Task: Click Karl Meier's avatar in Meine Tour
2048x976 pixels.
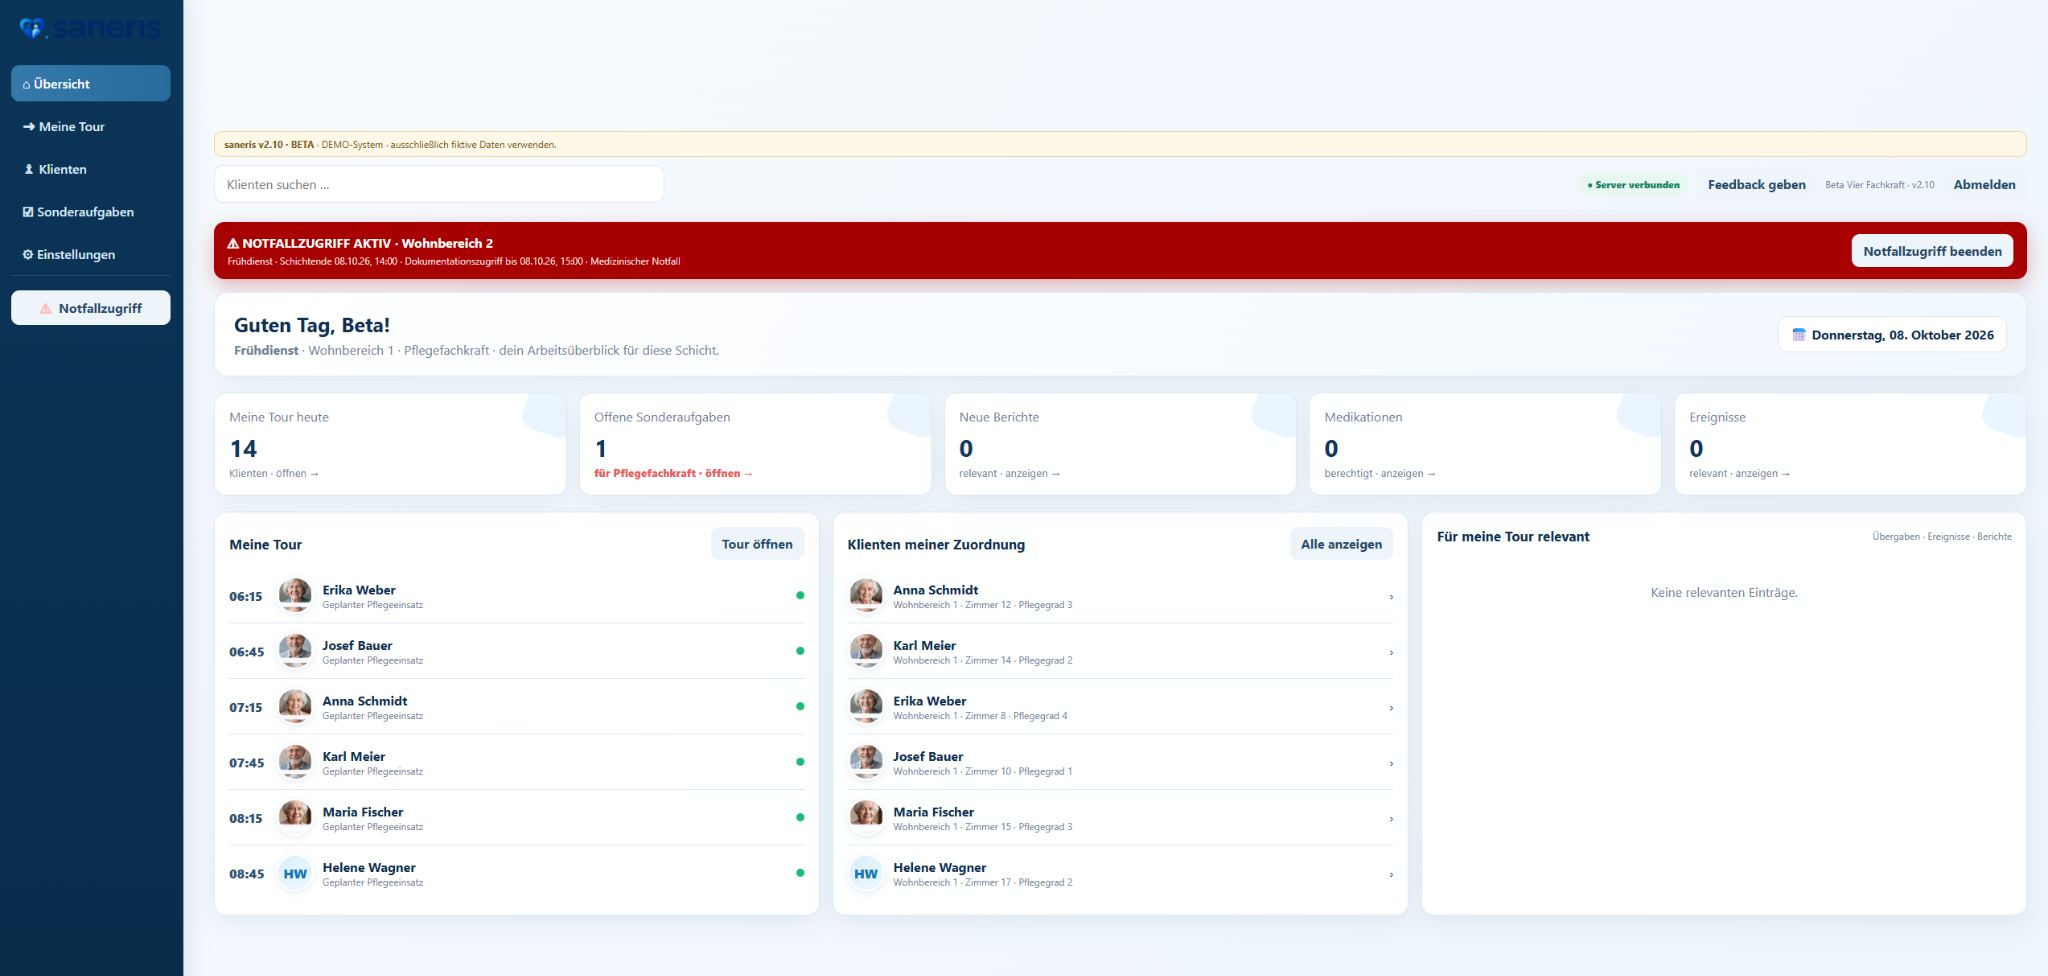Action: coord(295,762)
